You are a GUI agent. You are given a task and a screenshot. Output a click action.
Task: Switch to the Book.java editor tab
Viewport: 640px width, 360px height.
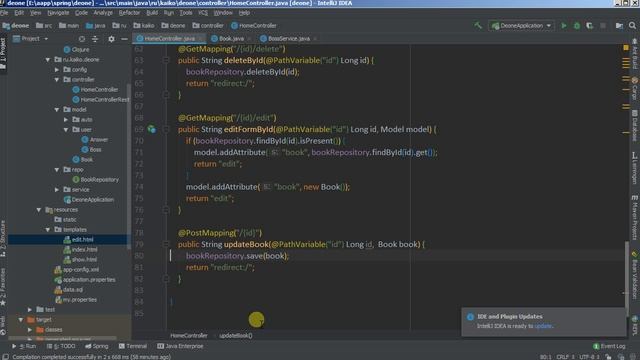pos(231,38)
